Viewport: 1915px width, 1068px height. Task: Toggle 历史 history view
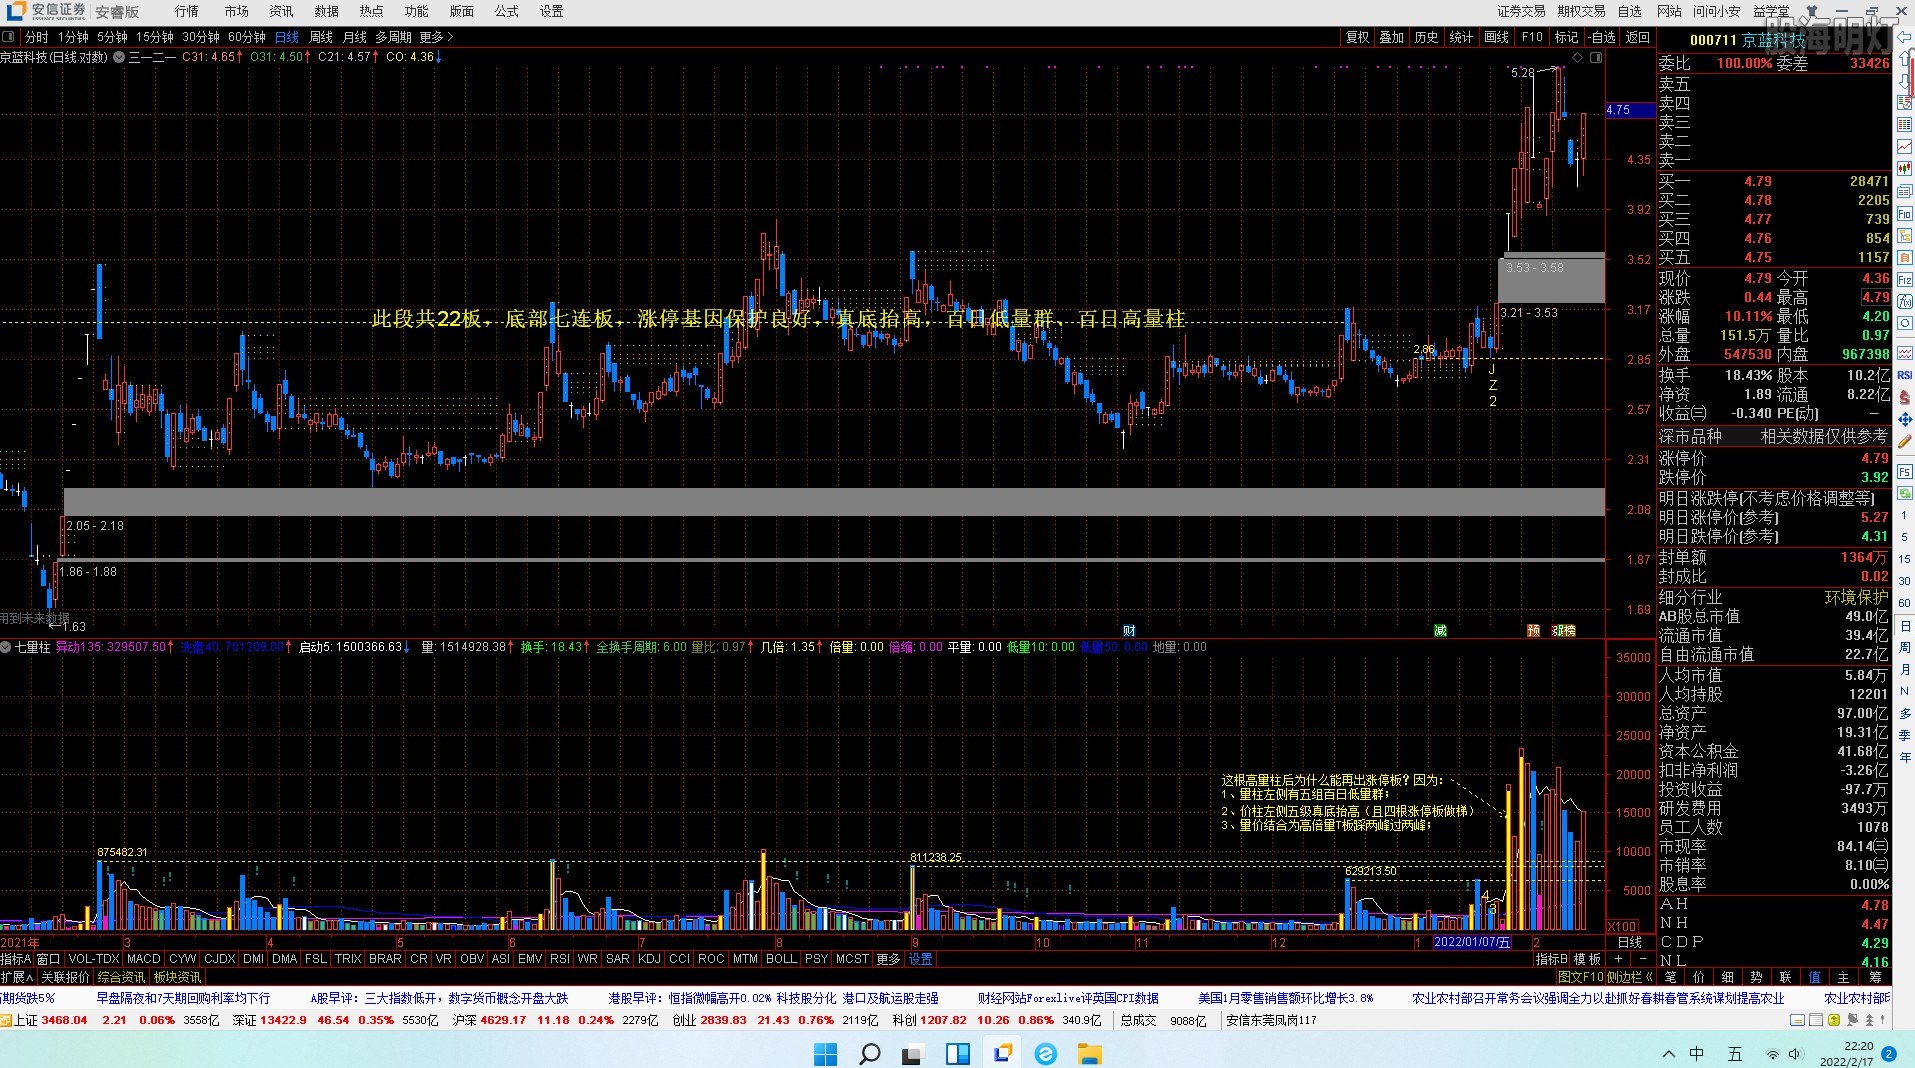(x=1427, y=37)
